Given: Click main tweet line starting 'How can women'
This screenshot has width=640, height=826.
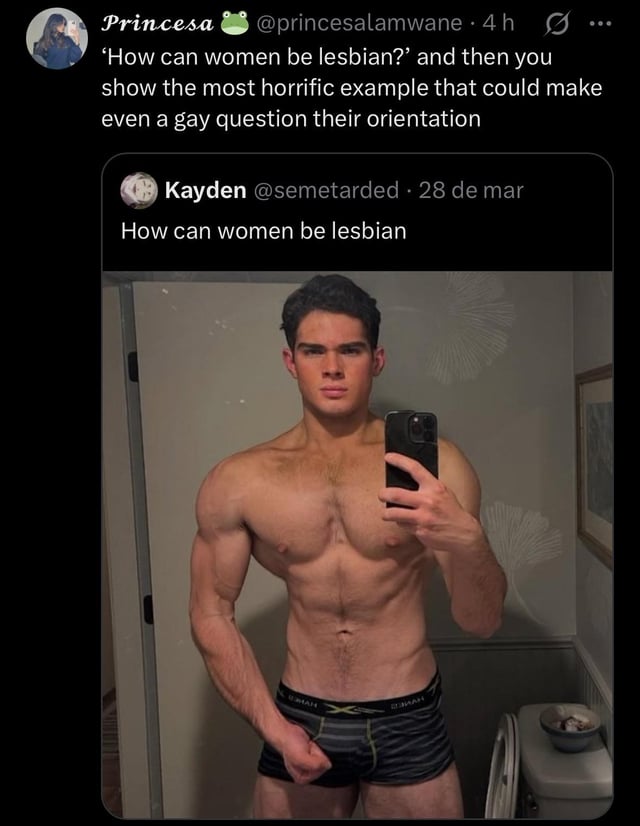Looking at the screenshot, I should coord(327,57).
